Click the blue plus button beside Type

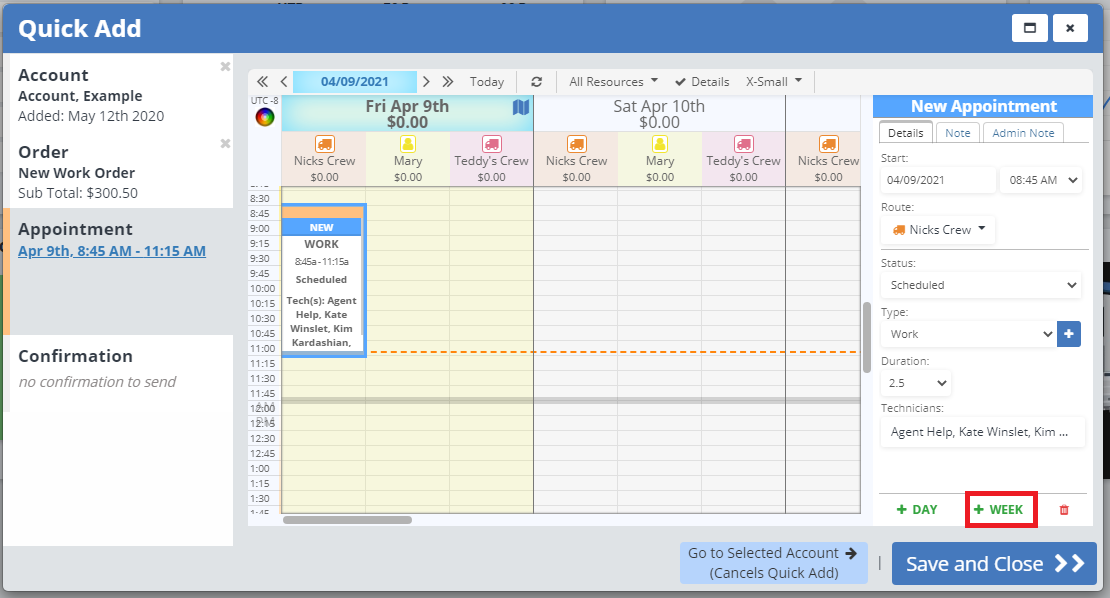pos(1069,334)
